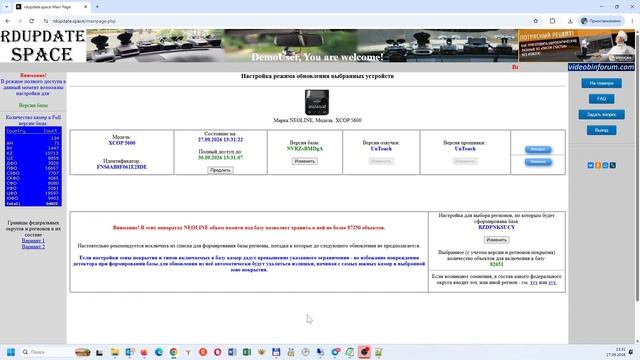Open a new browser tab

(97, 7)
